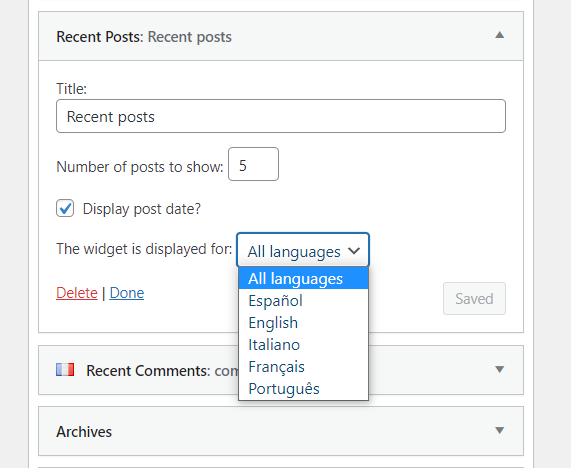This screenshot has height=468, width=571.
Task: Click the Number of posts field
Action: [253, 164]
